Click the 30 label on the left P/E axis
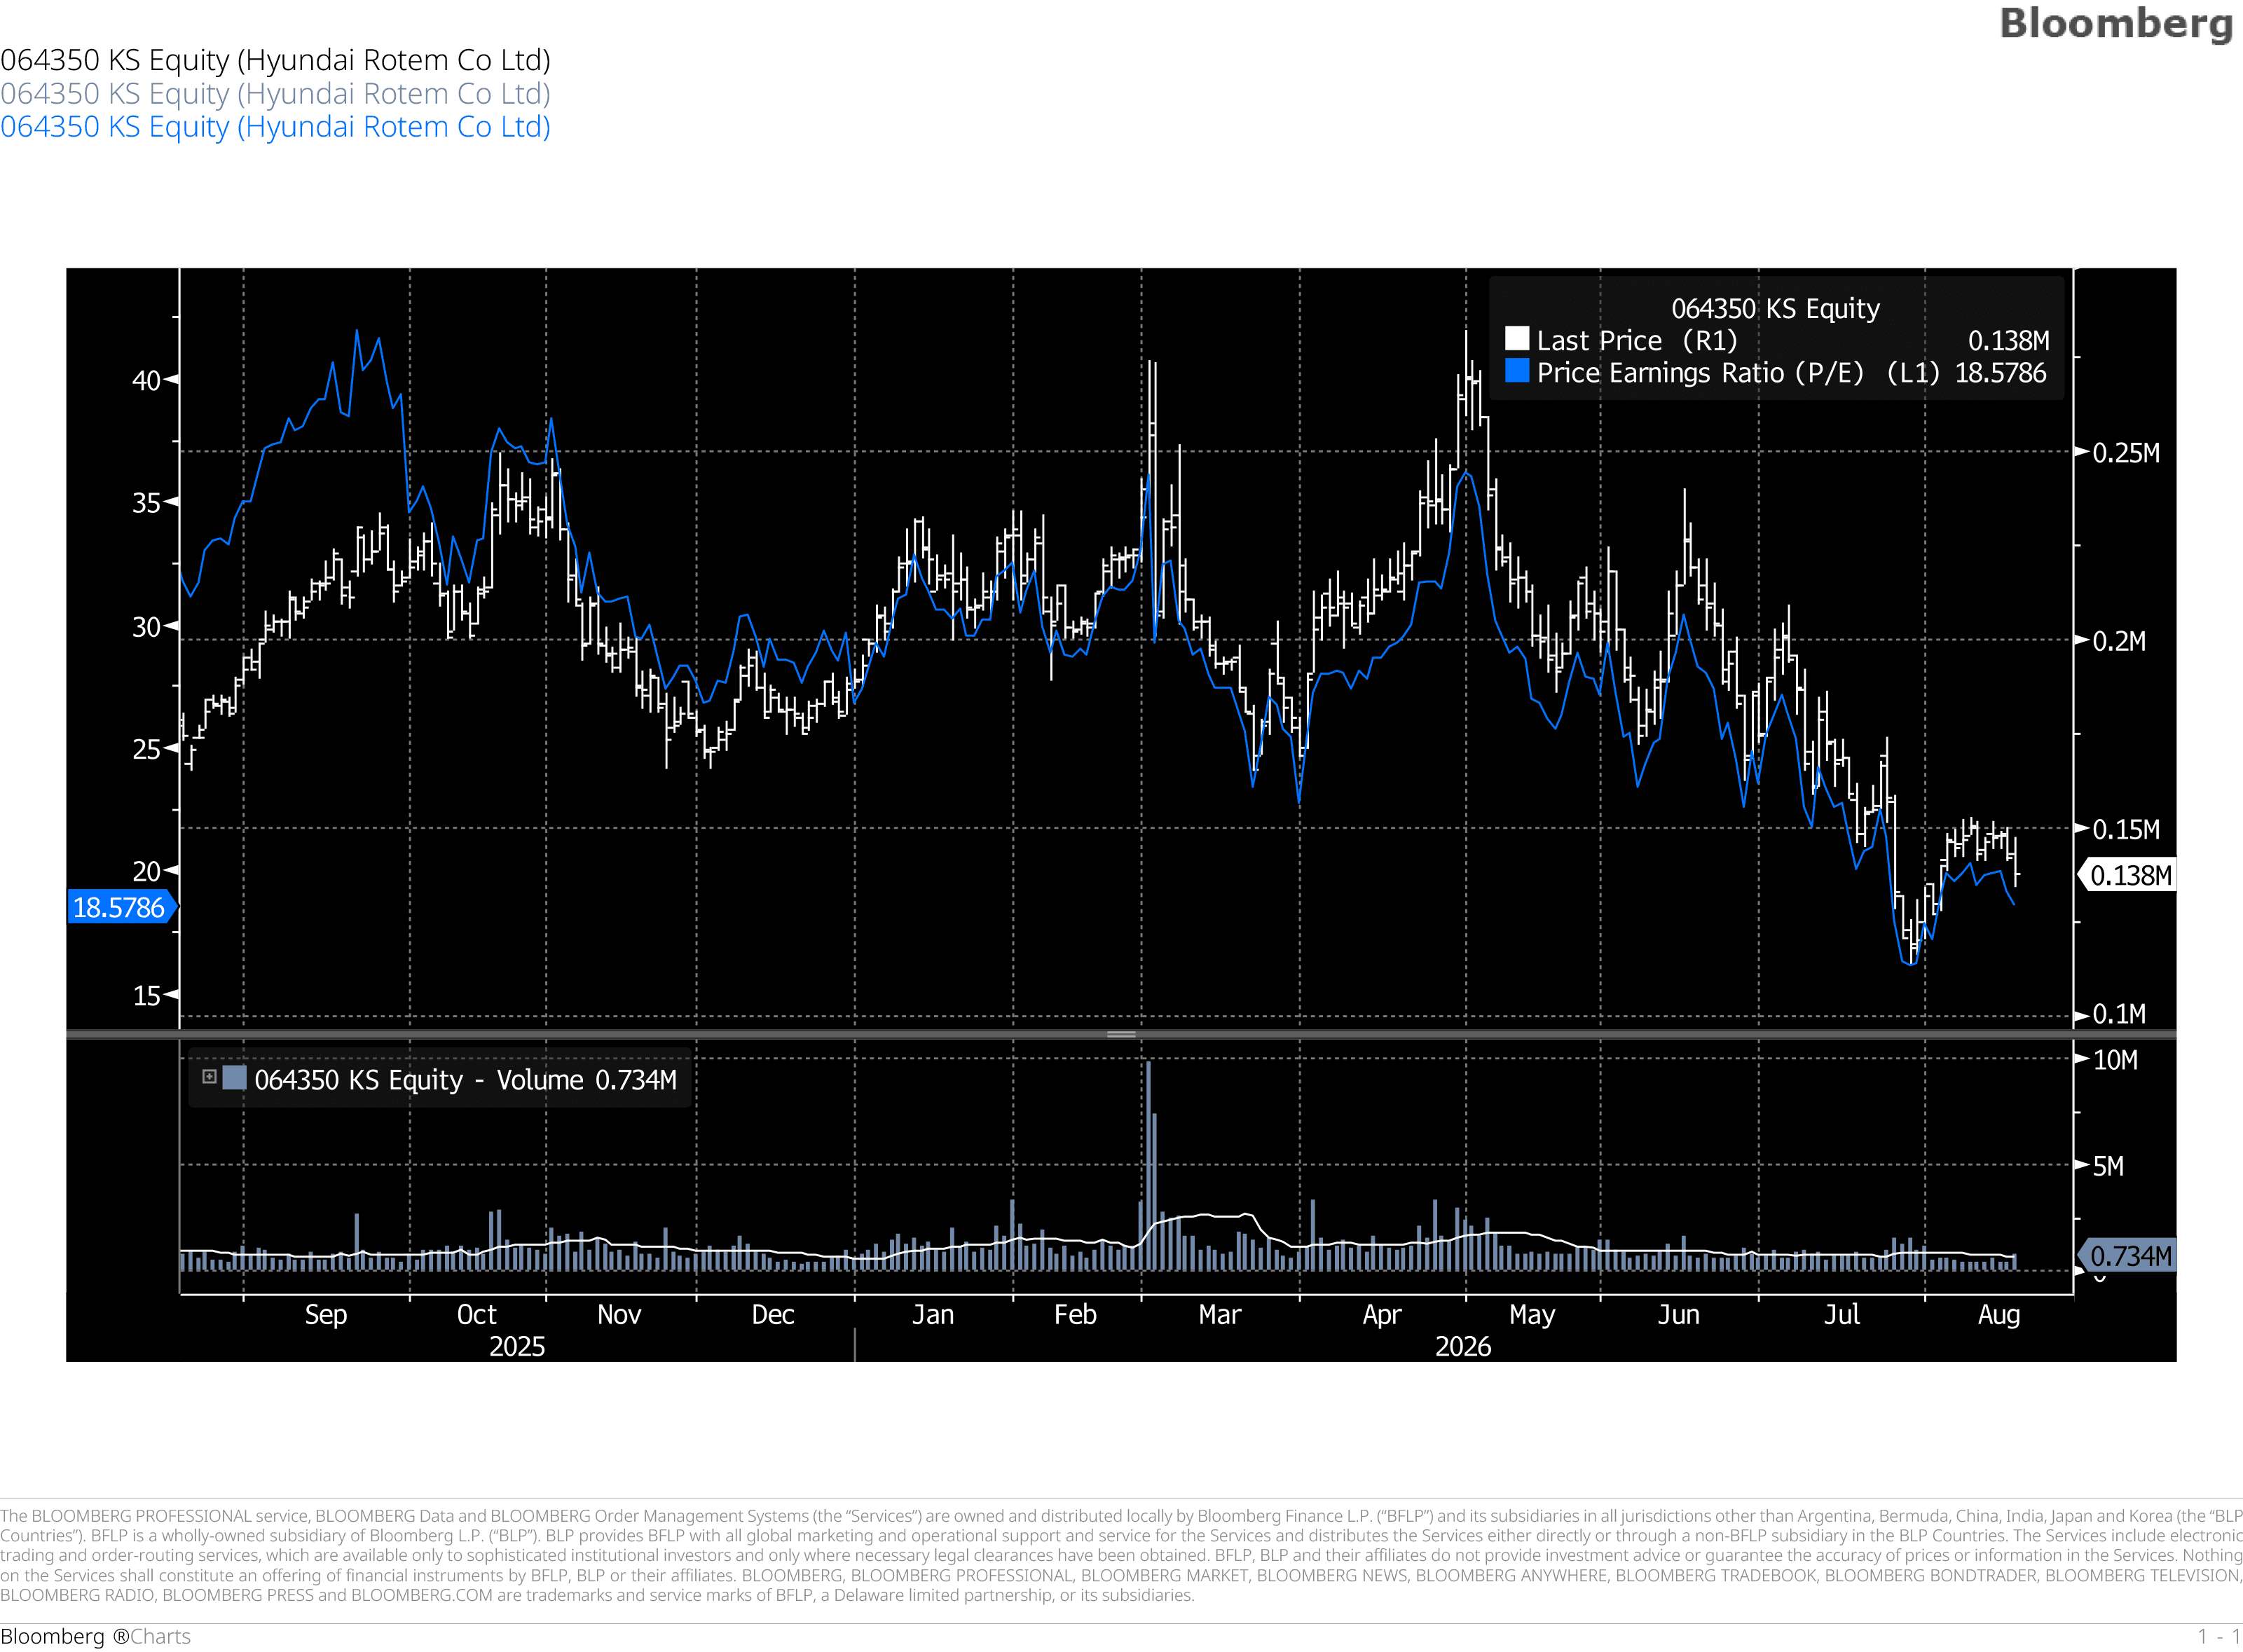This screenshot has height=1652, width=2243. click(x=146, y=626)
